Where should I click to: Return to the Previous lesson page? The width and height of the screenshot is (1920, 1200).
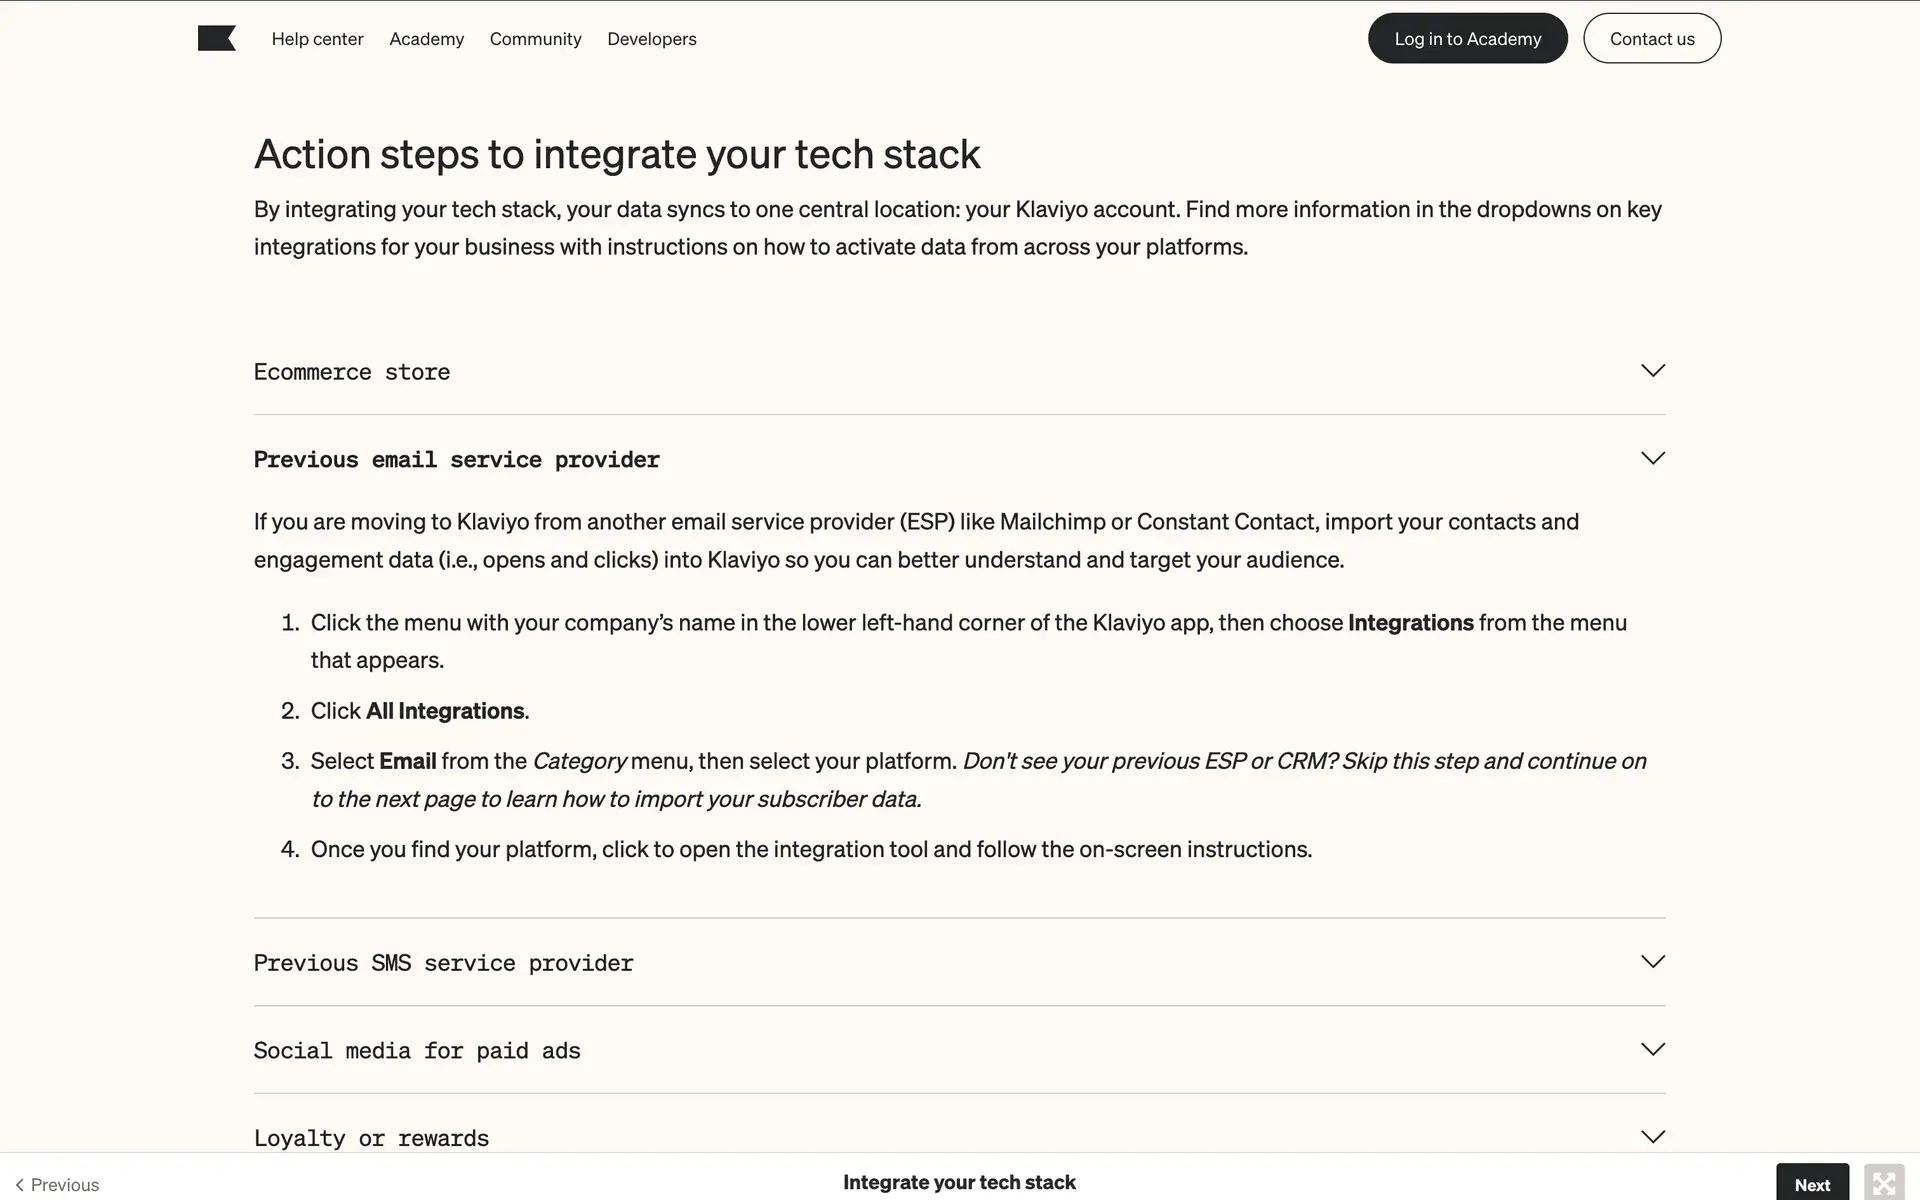[57, 1185]
